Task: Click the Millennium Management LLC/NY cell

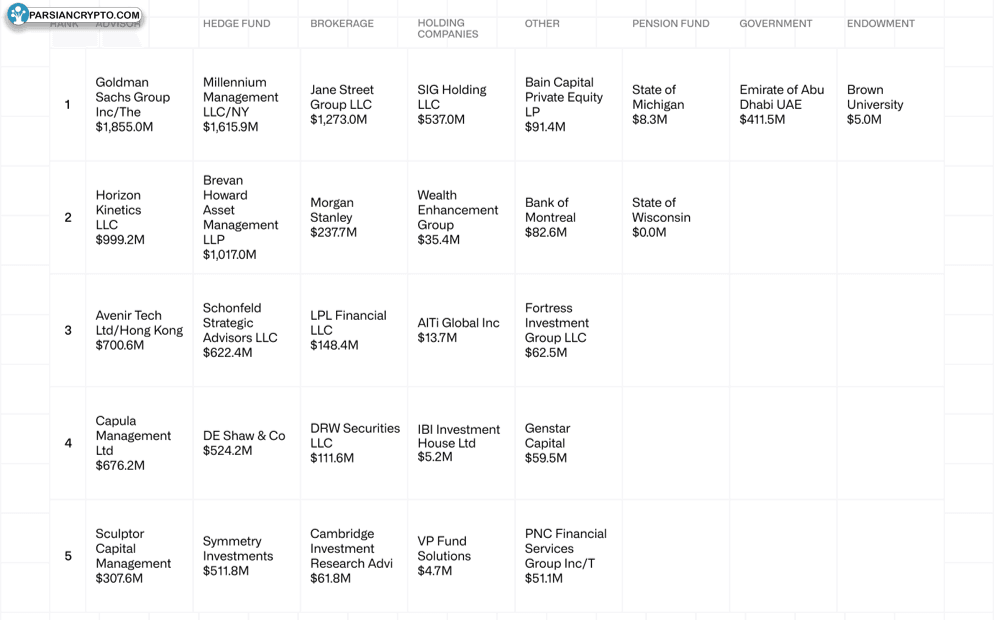Action: tap(240, 105)
